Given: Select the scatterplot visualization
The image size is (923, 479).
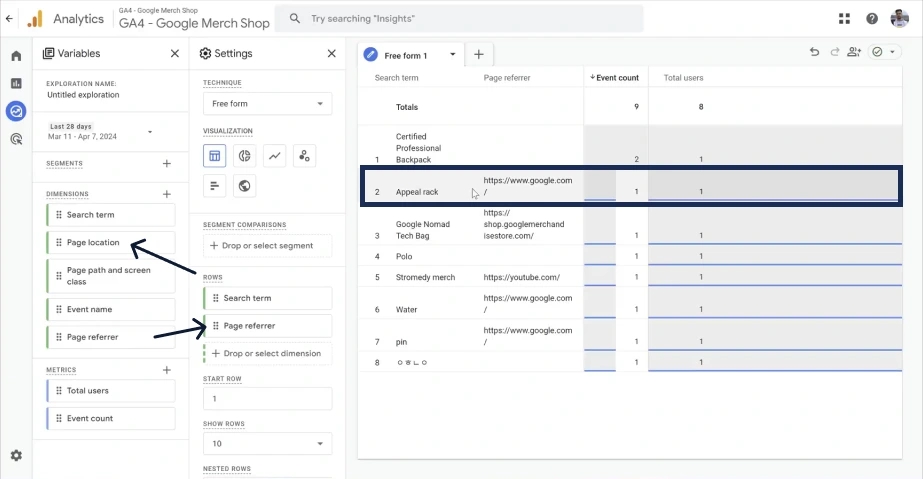Looking at the screenshot, I should tap(304, 156).
